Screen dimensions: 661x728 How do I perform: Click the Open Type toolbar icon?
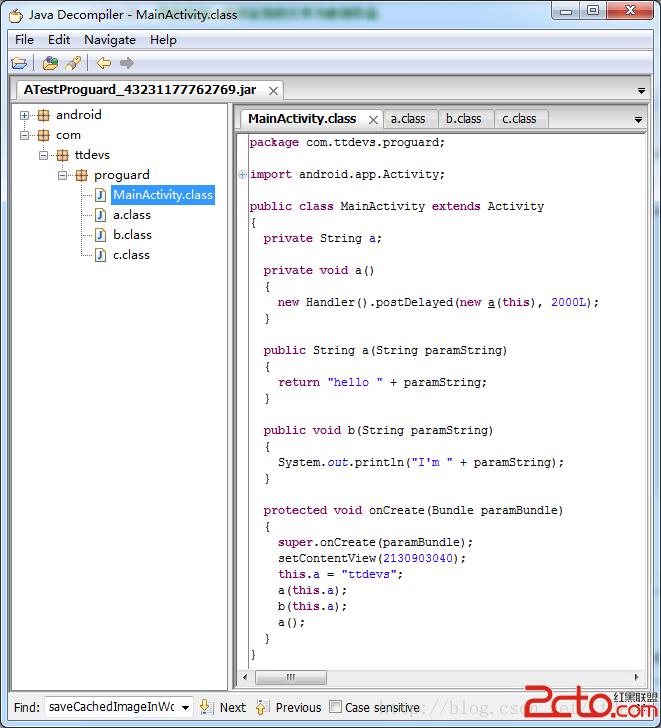point(50,63)
